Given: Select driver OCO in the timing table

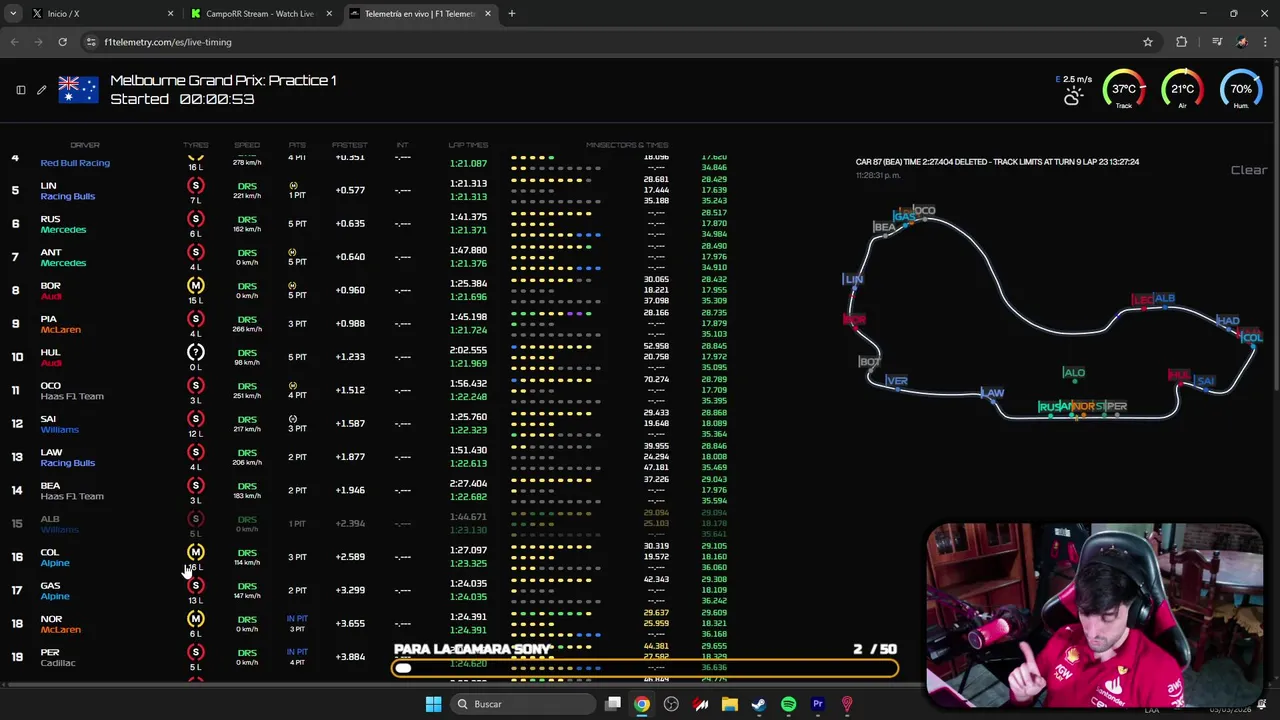Looking at the screenshot, I should (x=50, y=386).
